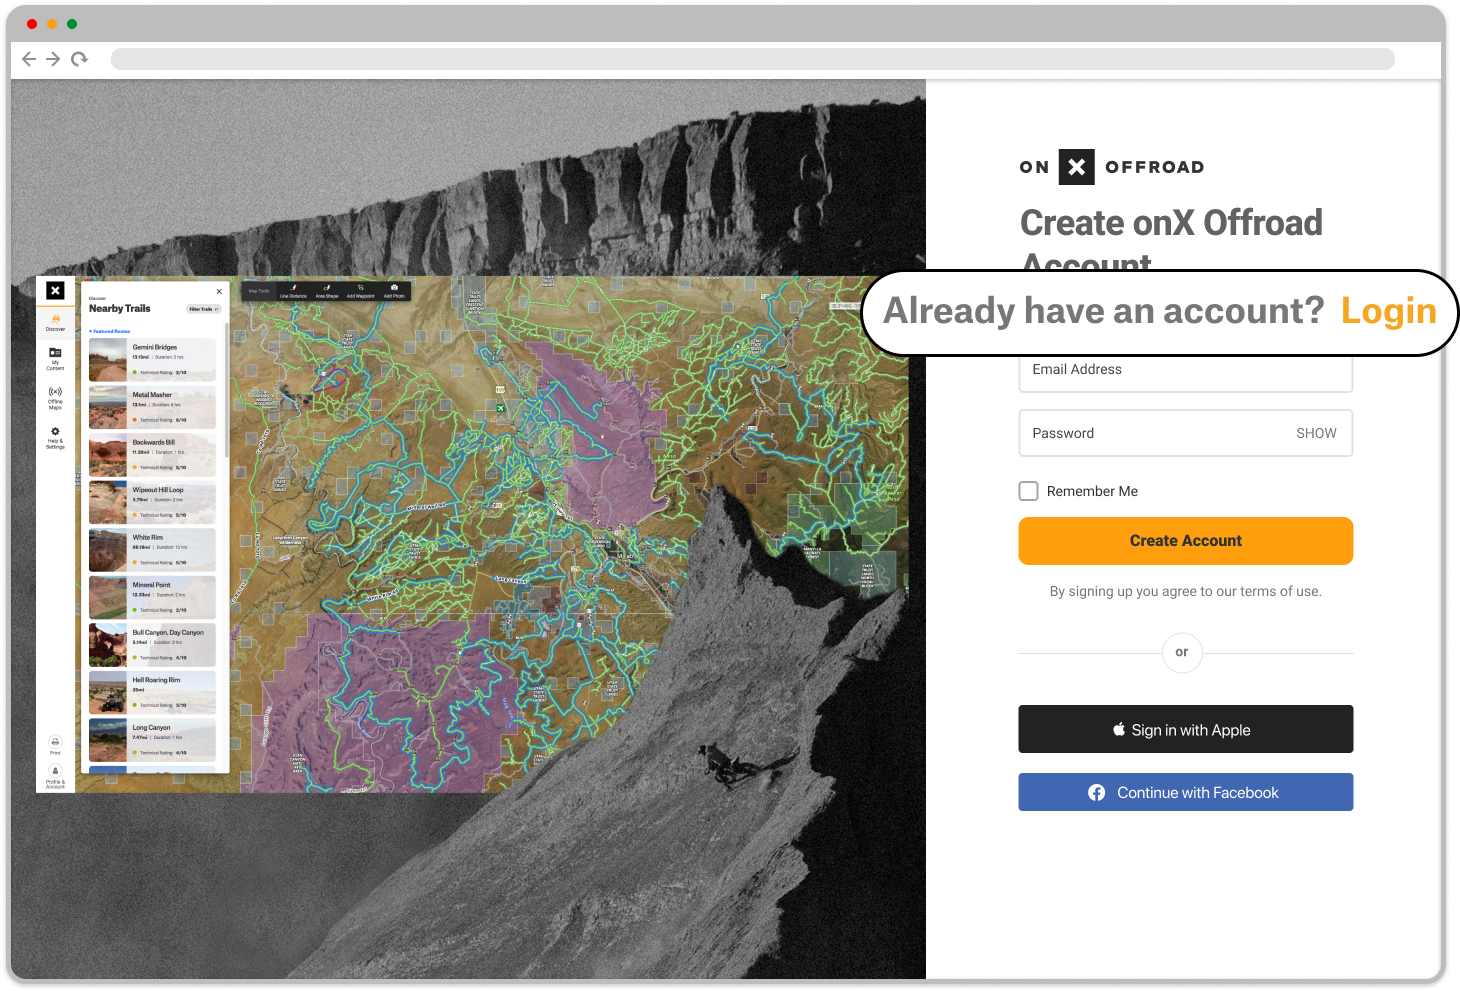Expand the Filter Trails dropdown
The image size is (1460, 991).
pyautogui.click(x=203, y=309)
